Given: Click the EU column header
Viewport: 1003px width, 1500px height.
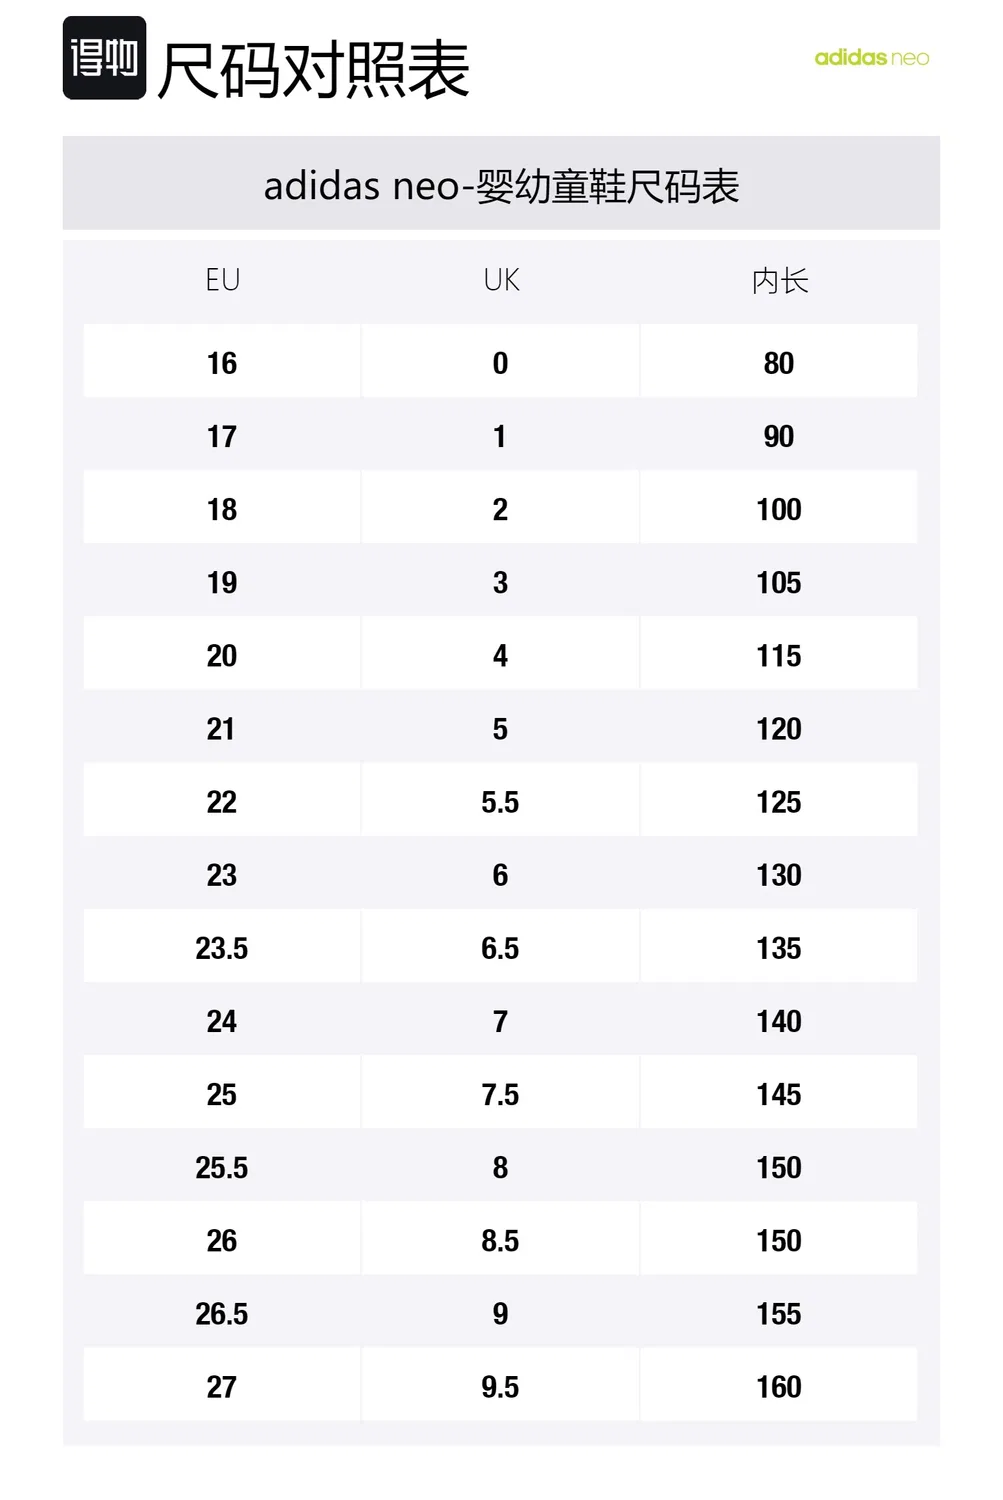Looking at the screenshot, I should (x=222, y=280).
